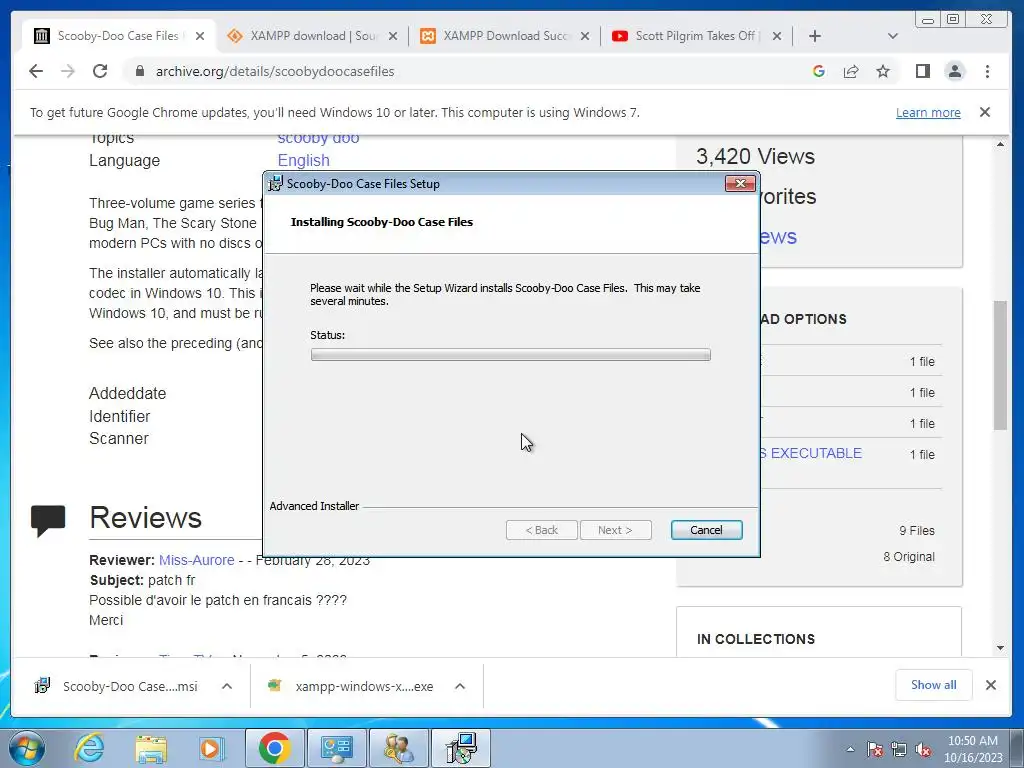This screenshot has width=1024, height=768.
Task: Click the 8 Original files count
Action: point(908,556)
